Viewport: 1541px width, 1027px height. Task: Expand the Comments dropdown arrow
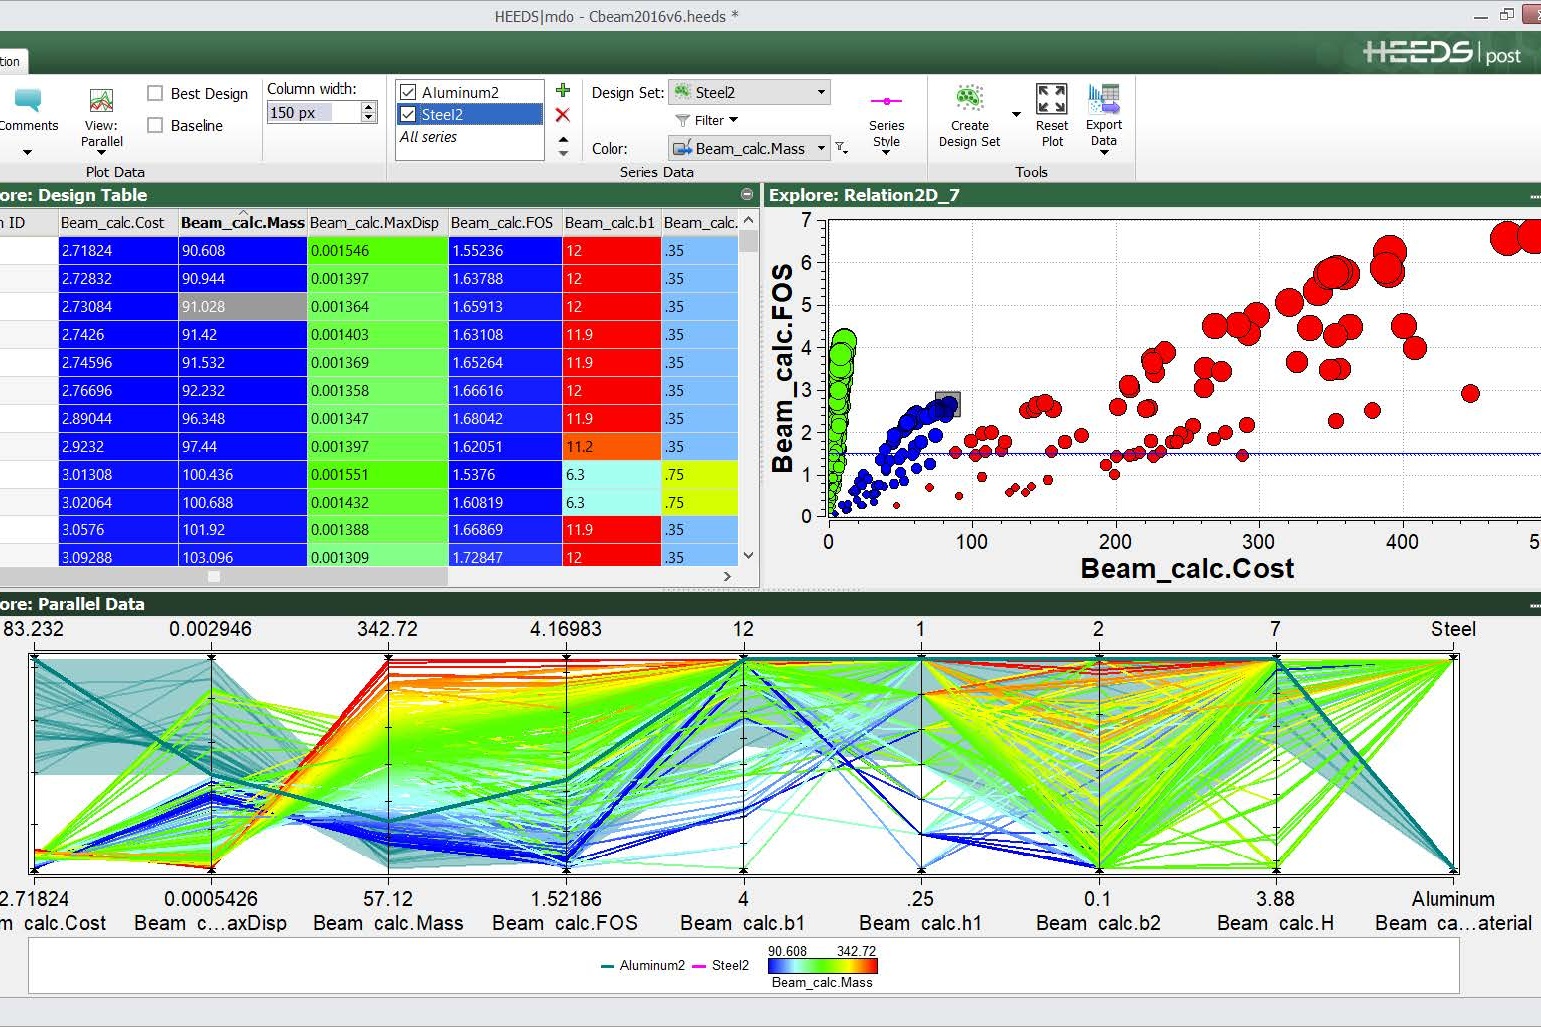pyautogui.click(x=28, y=152)
